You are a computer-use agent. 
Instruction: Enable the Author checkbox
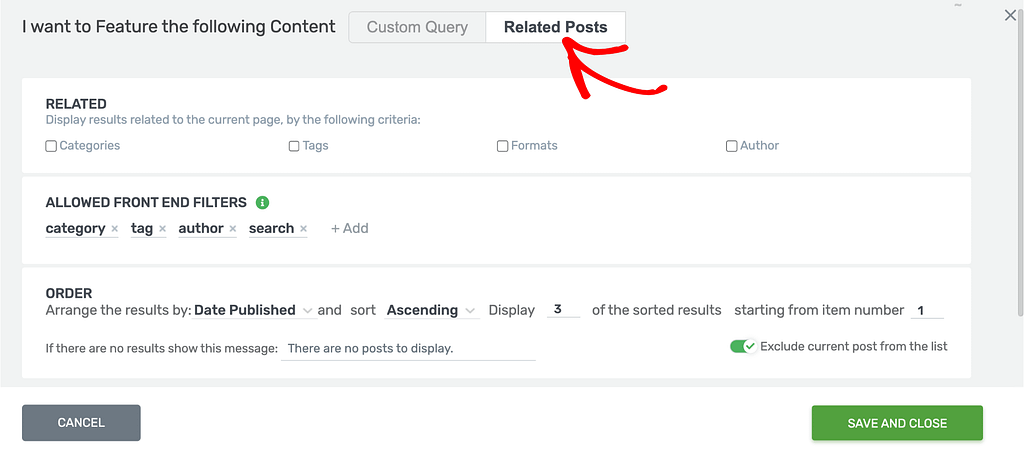click(x=731, y=146)
